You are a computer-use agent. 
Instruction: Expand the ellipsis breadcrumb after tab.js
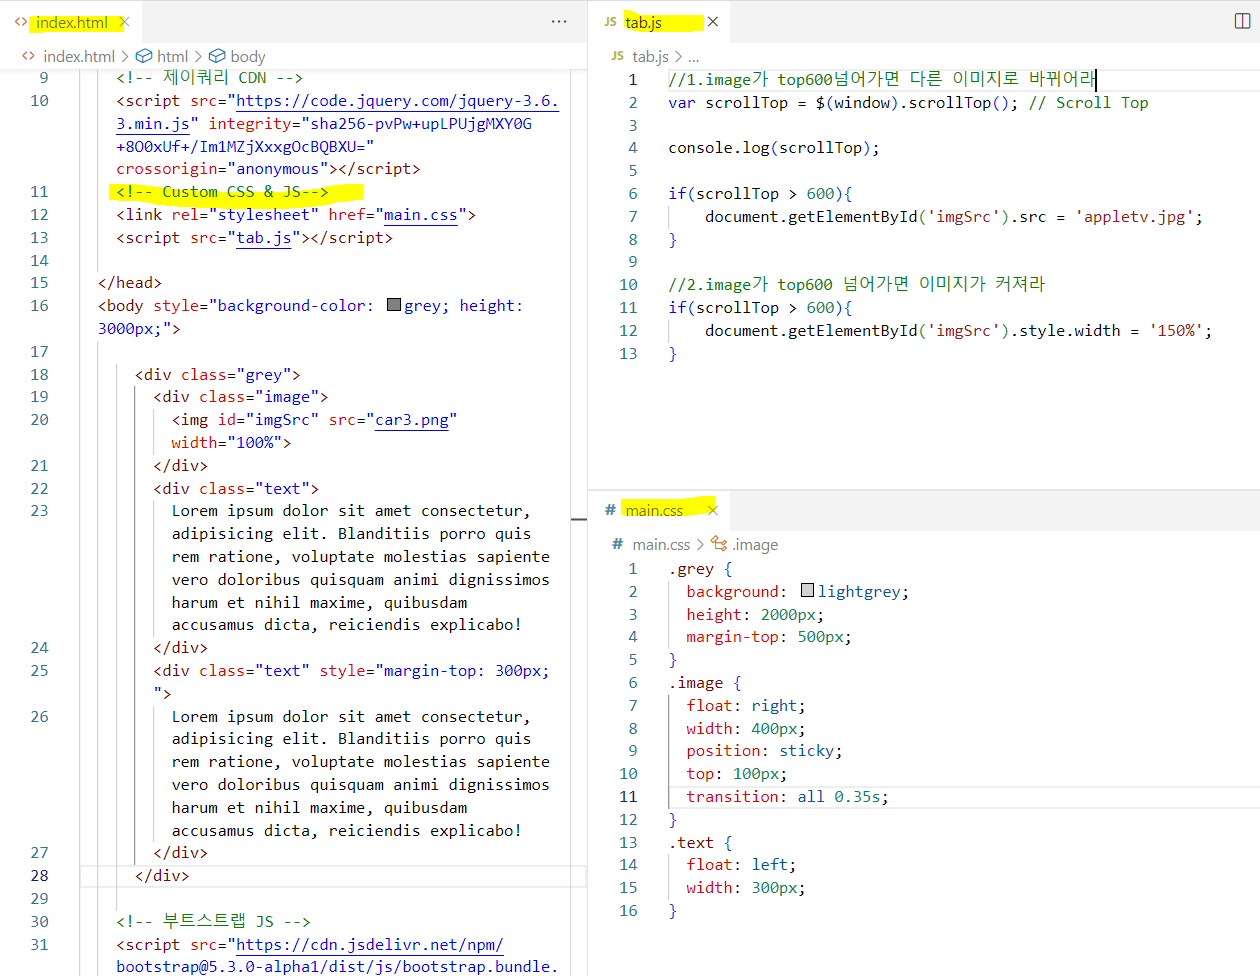coord(694,56)
